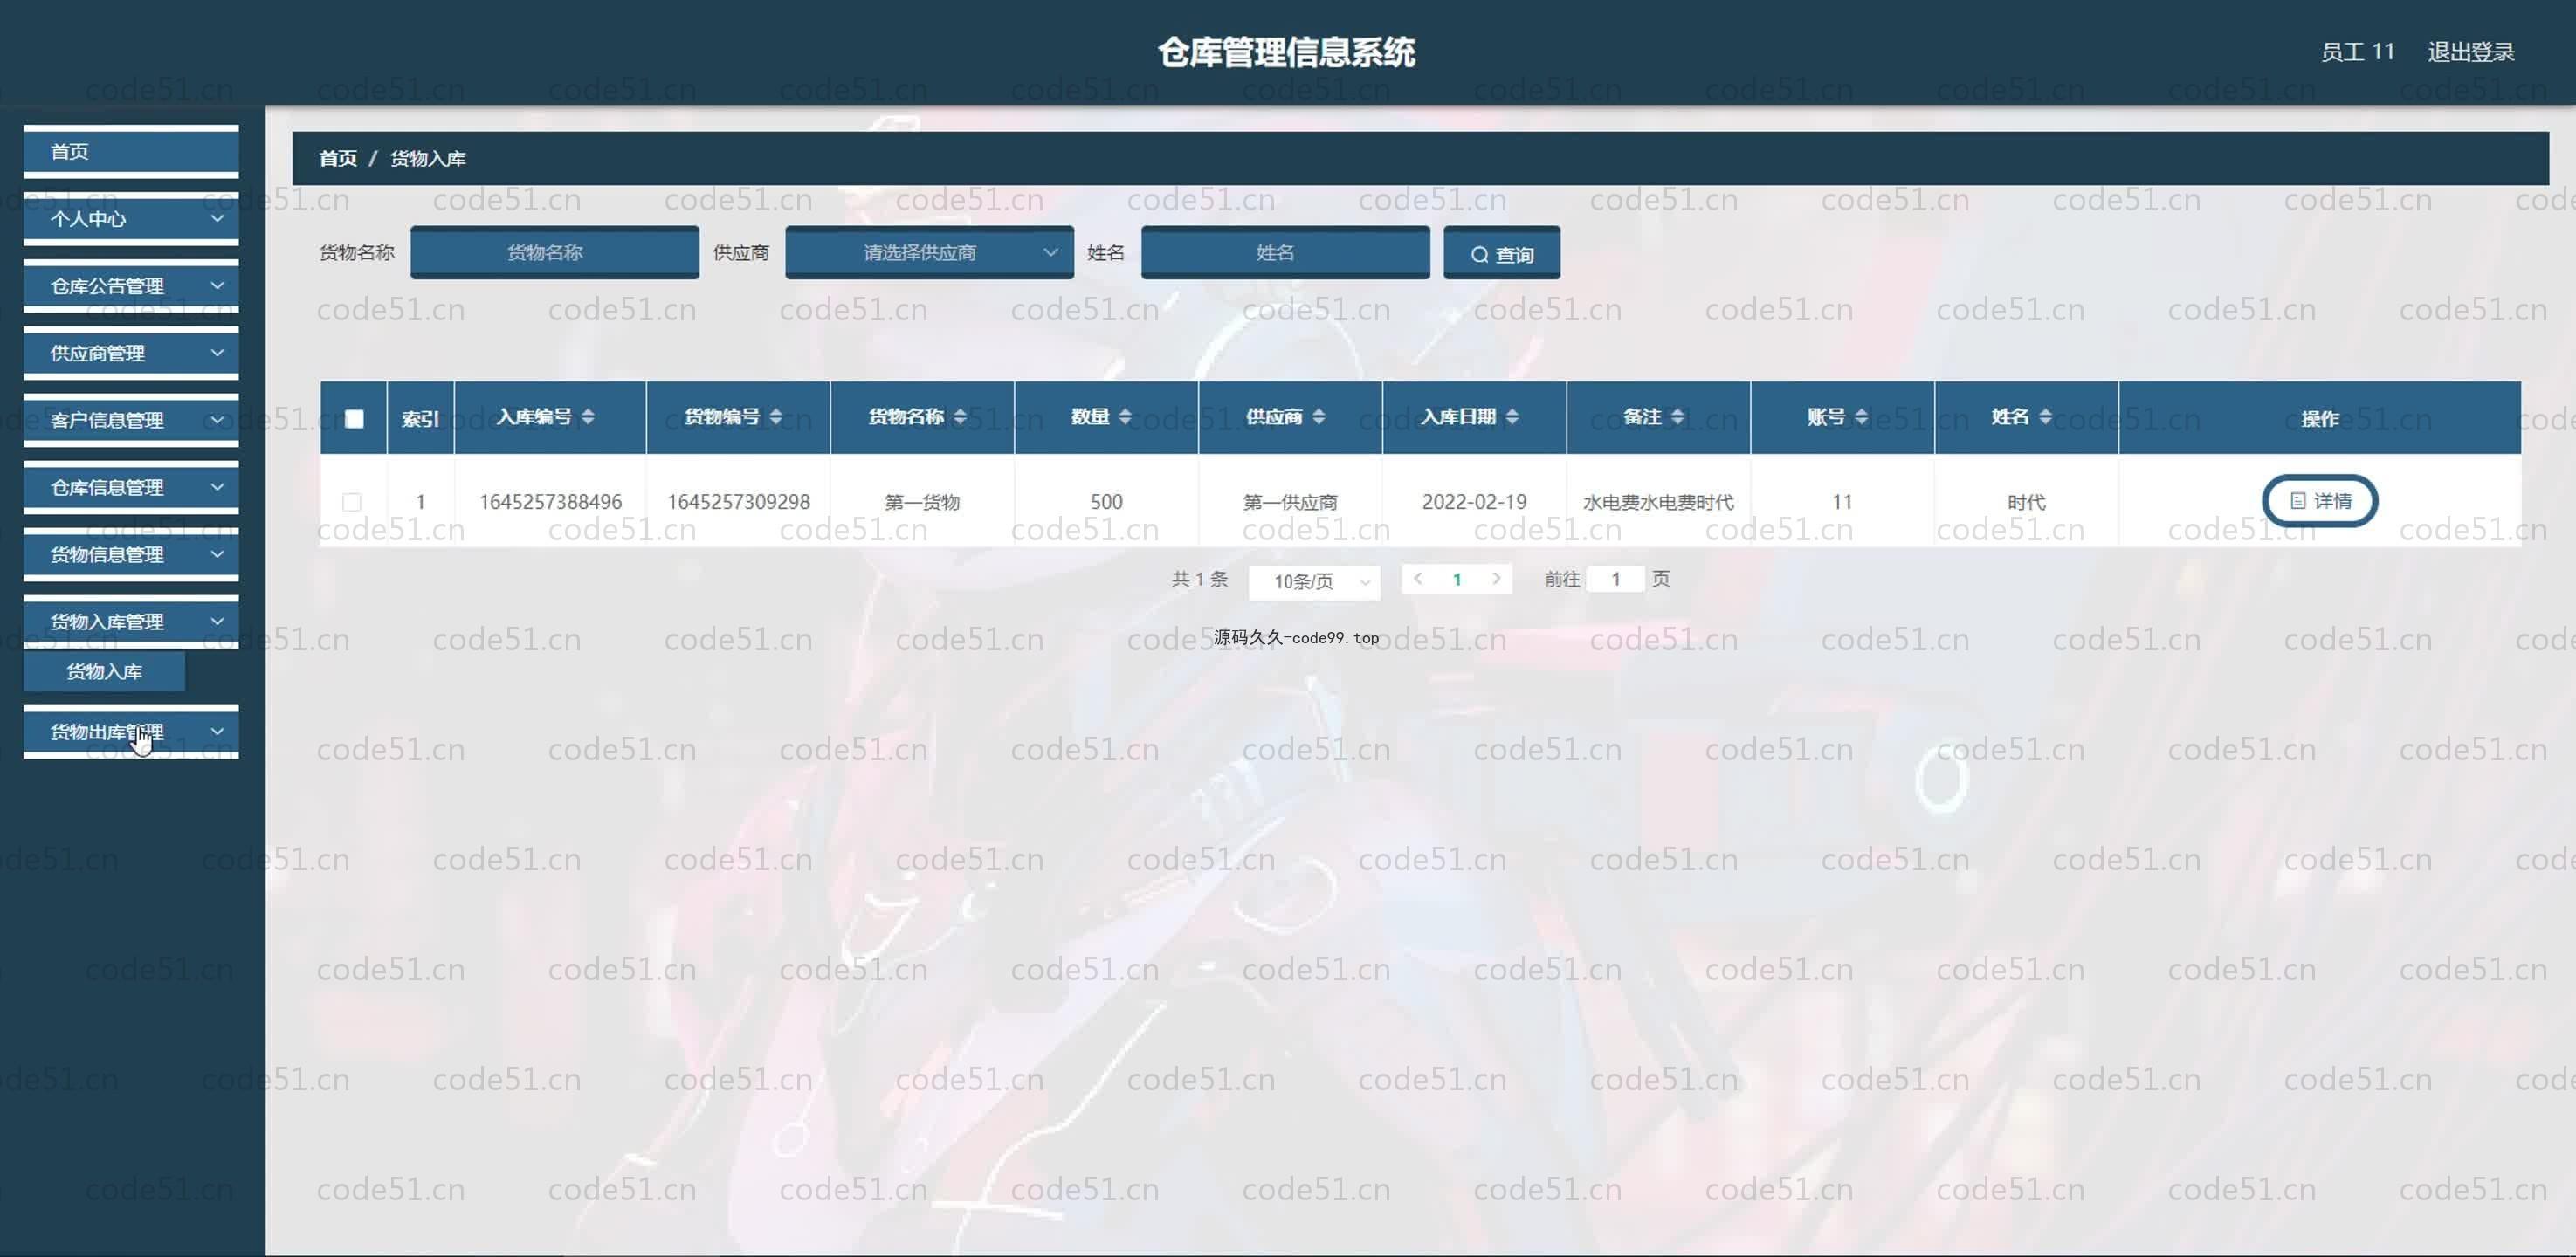This screenshot has height=1257, width=2576.
Task: Go to next page arrow
Action: 1496,579
